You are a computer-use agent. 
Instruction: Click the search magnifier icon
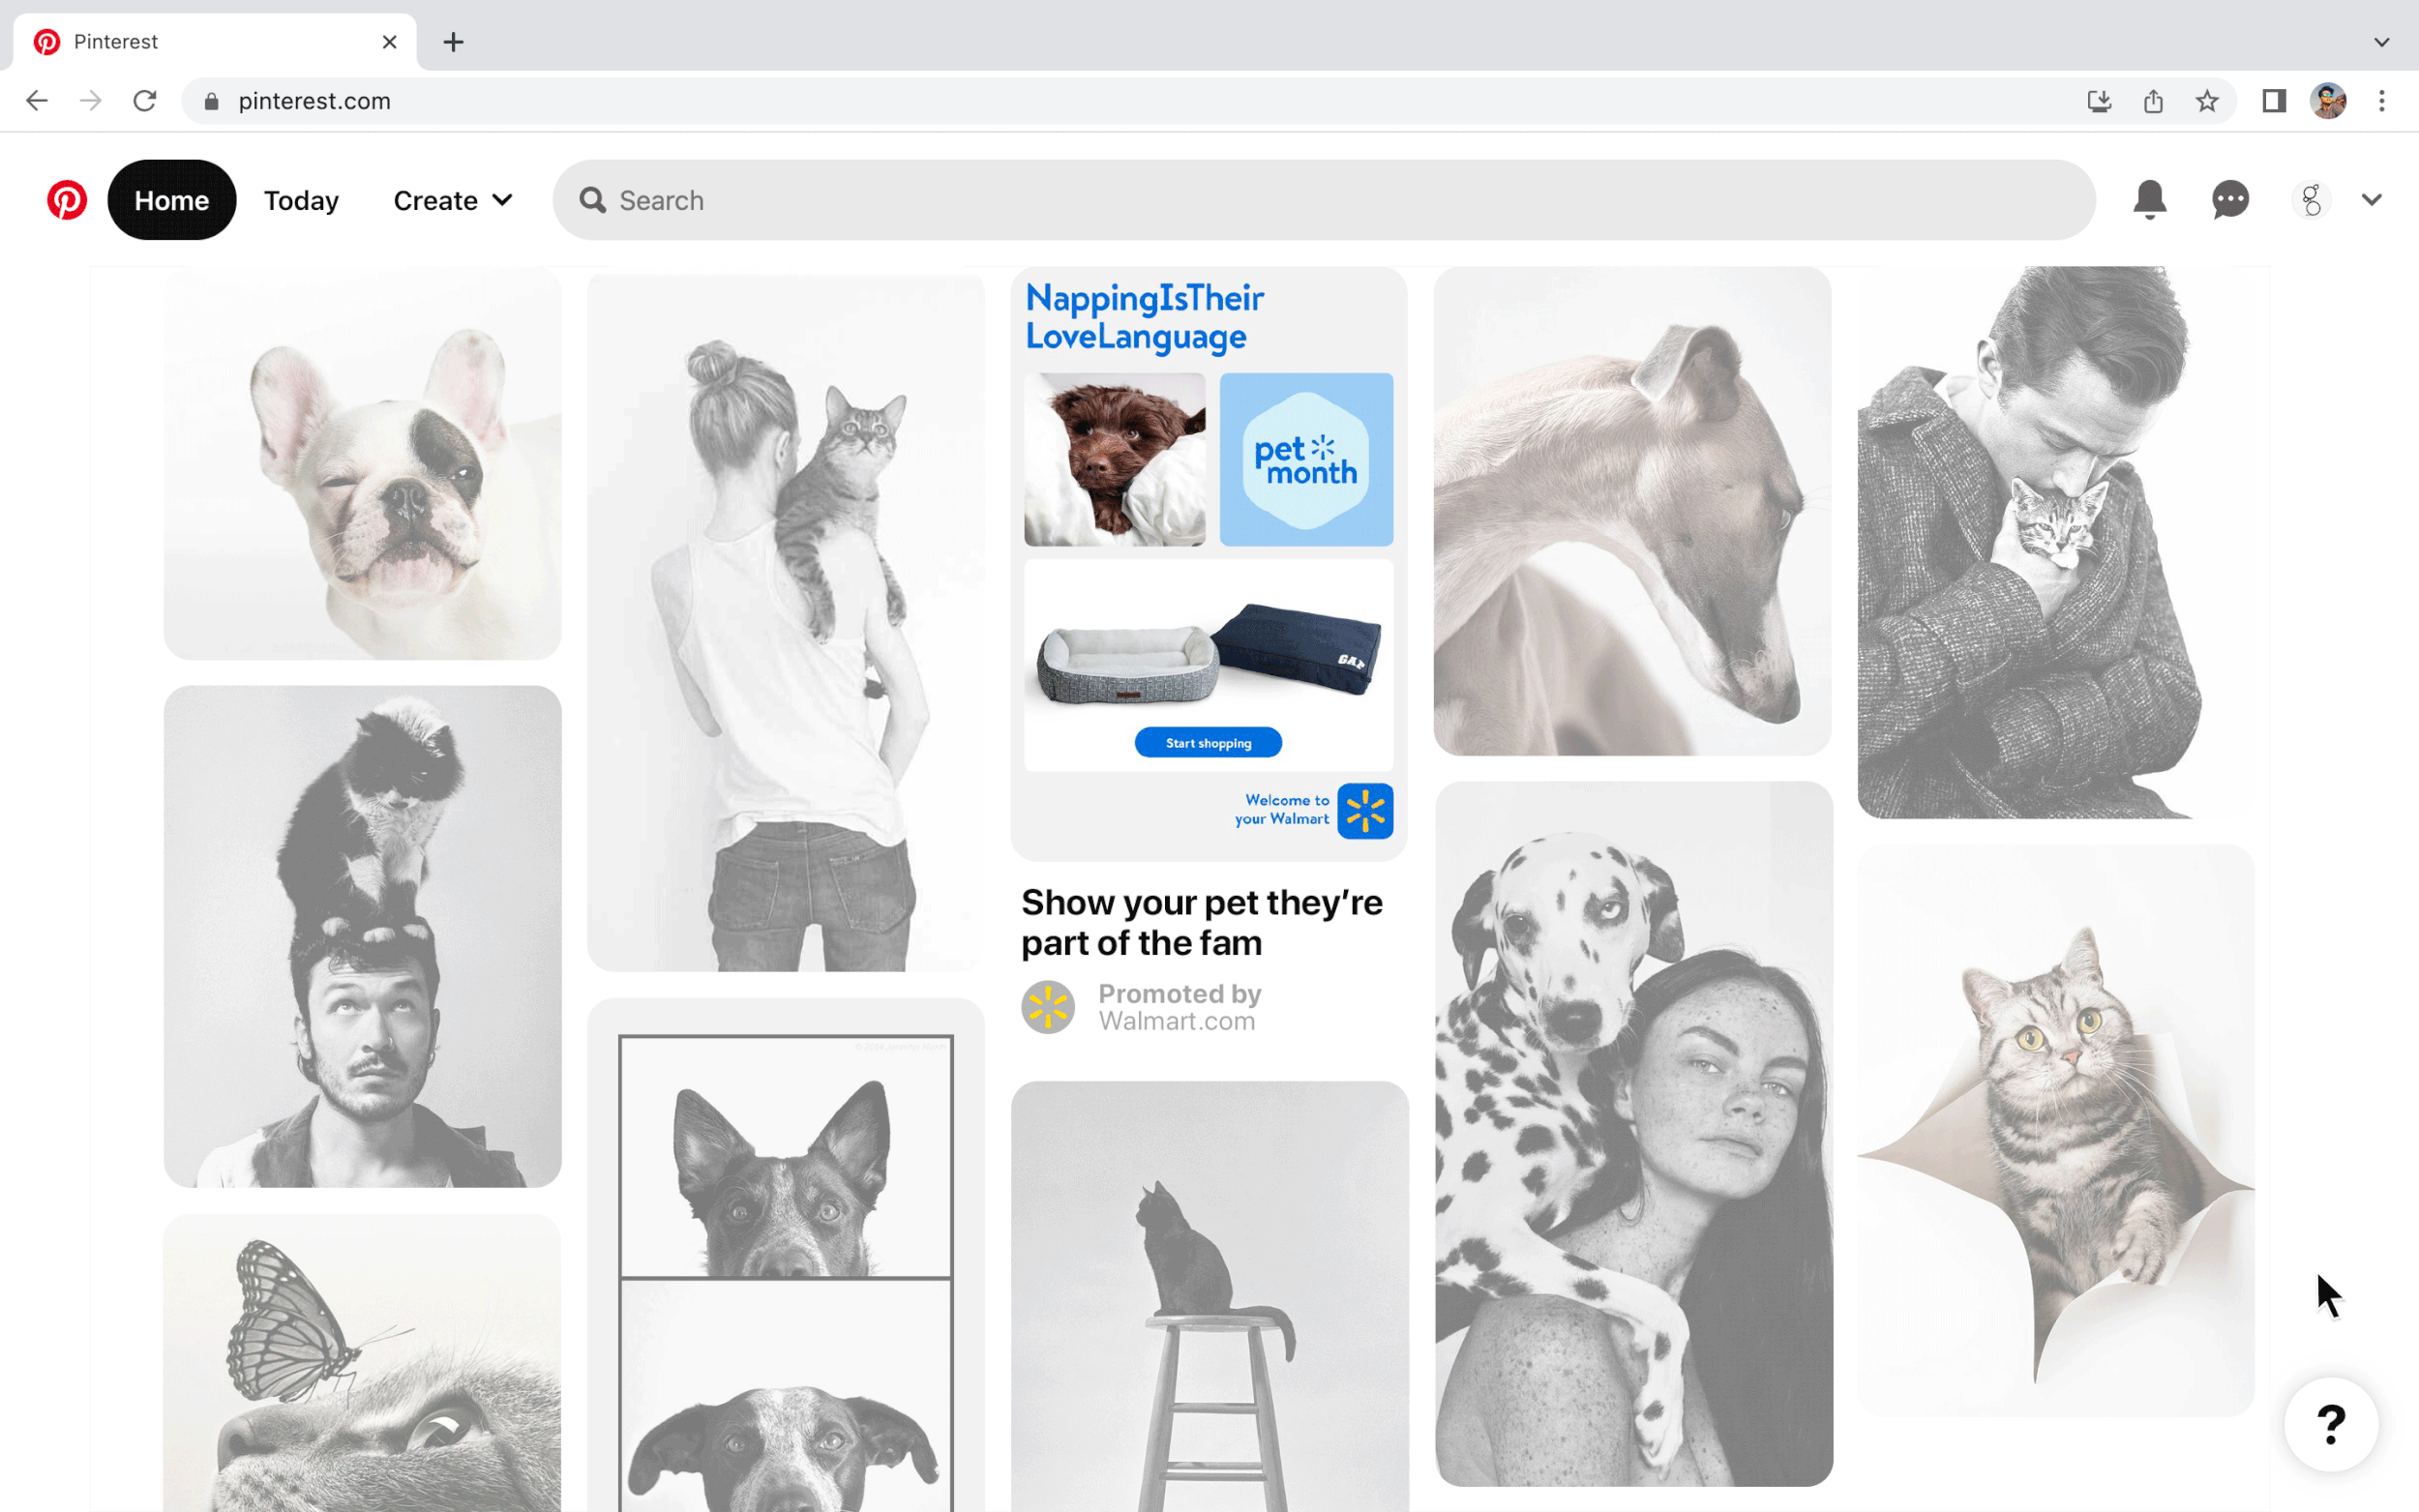(593, 200)
